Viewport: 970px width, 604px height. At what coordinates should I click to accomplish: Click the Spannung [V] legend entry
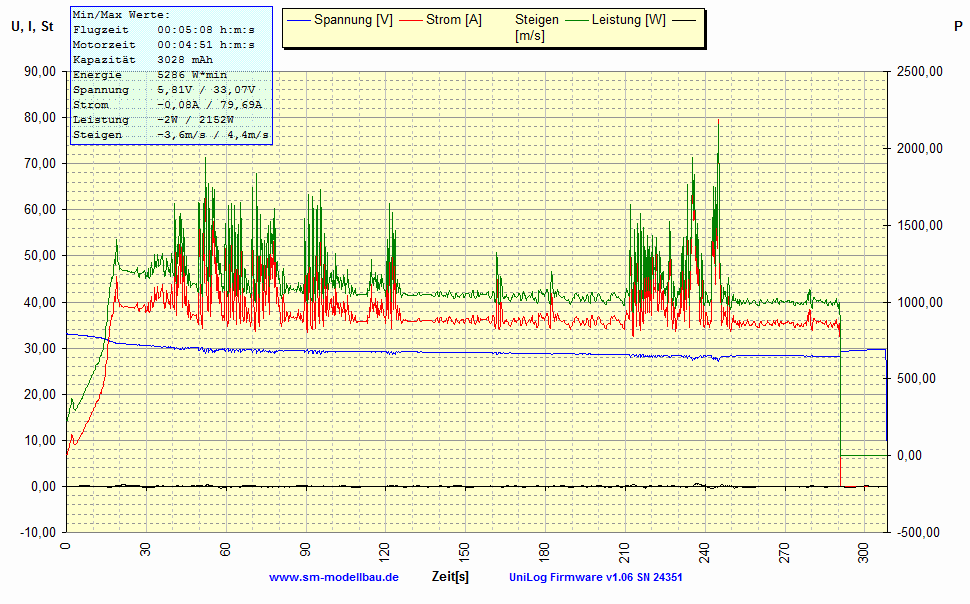353,20
